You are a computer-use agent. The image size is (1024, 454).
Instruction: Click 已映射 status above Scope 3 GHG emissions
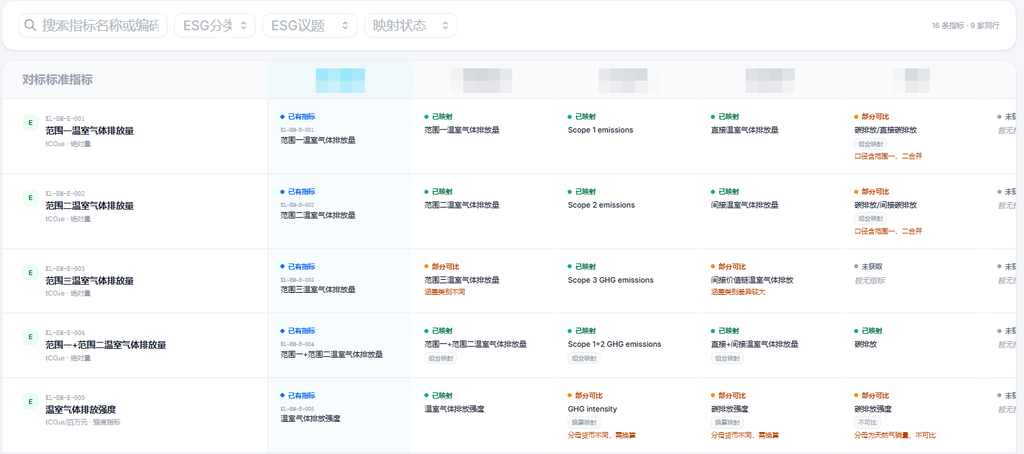coord(581,267)
